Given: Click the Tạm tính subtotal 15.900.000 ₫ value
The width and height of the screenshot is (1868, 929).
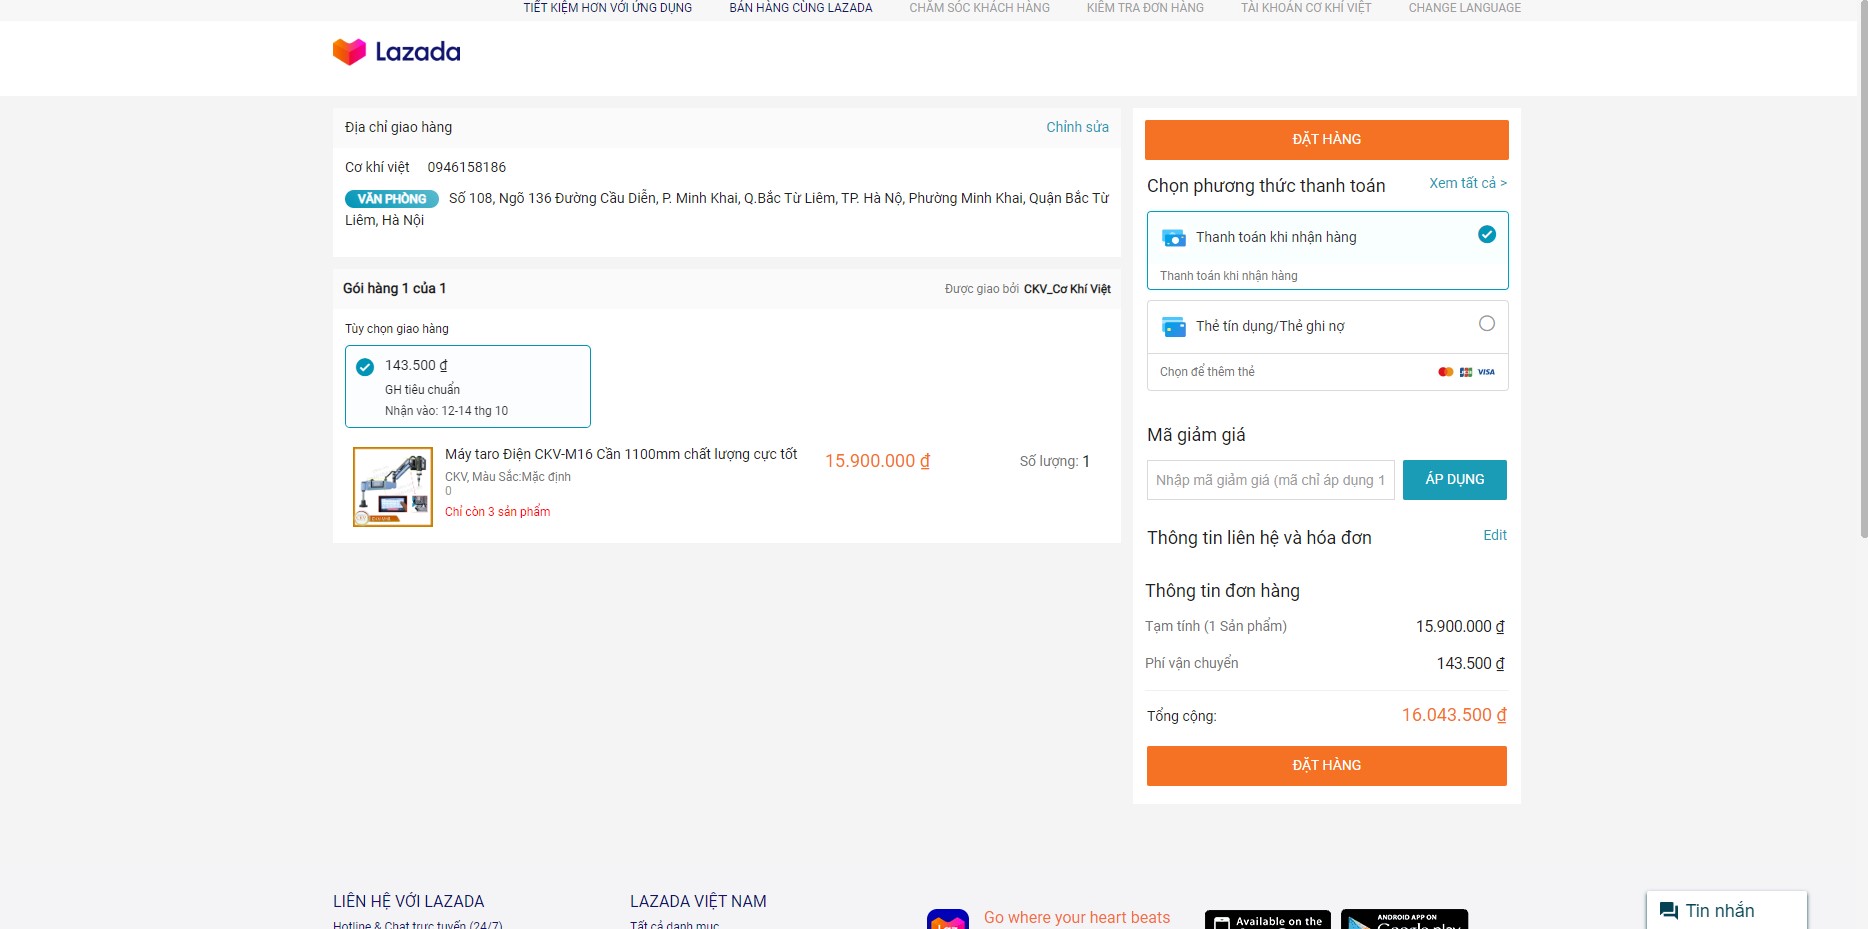Looking at the screenshot, I should (1460, 626).
